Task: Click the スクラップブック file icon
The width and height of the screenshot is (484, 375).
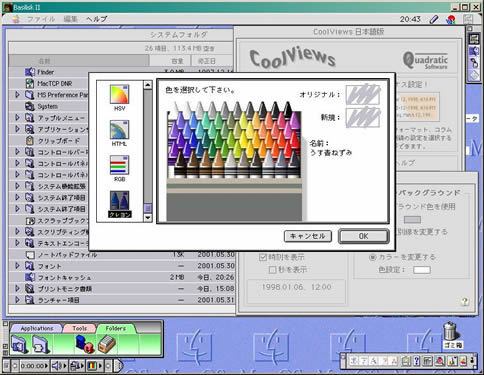Action: point(30,220)
